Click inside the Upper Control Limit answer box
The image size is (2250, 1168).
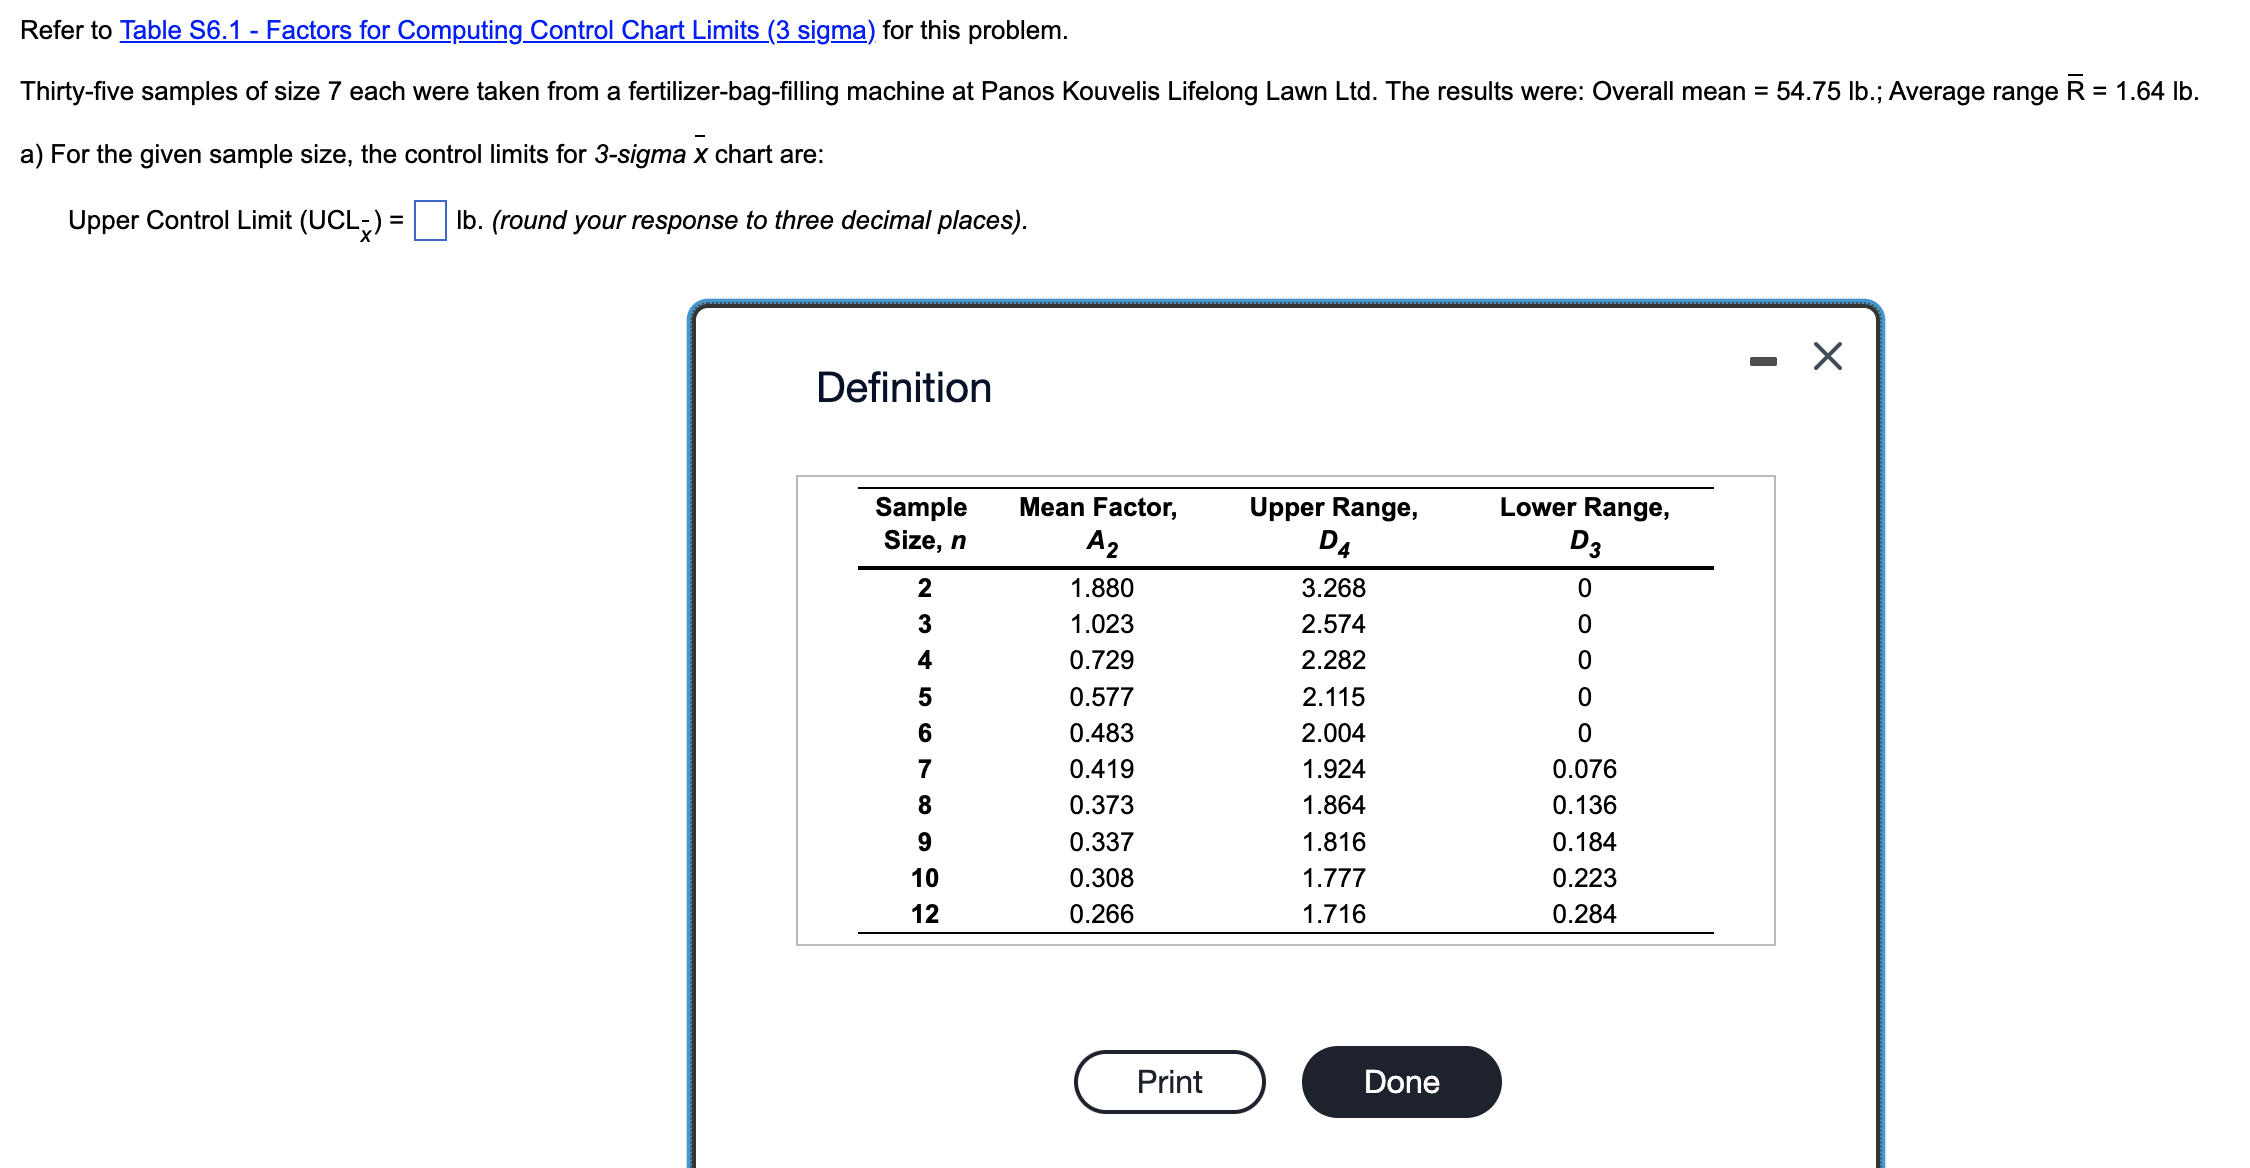pyautogui.click(x=428, y=220)
